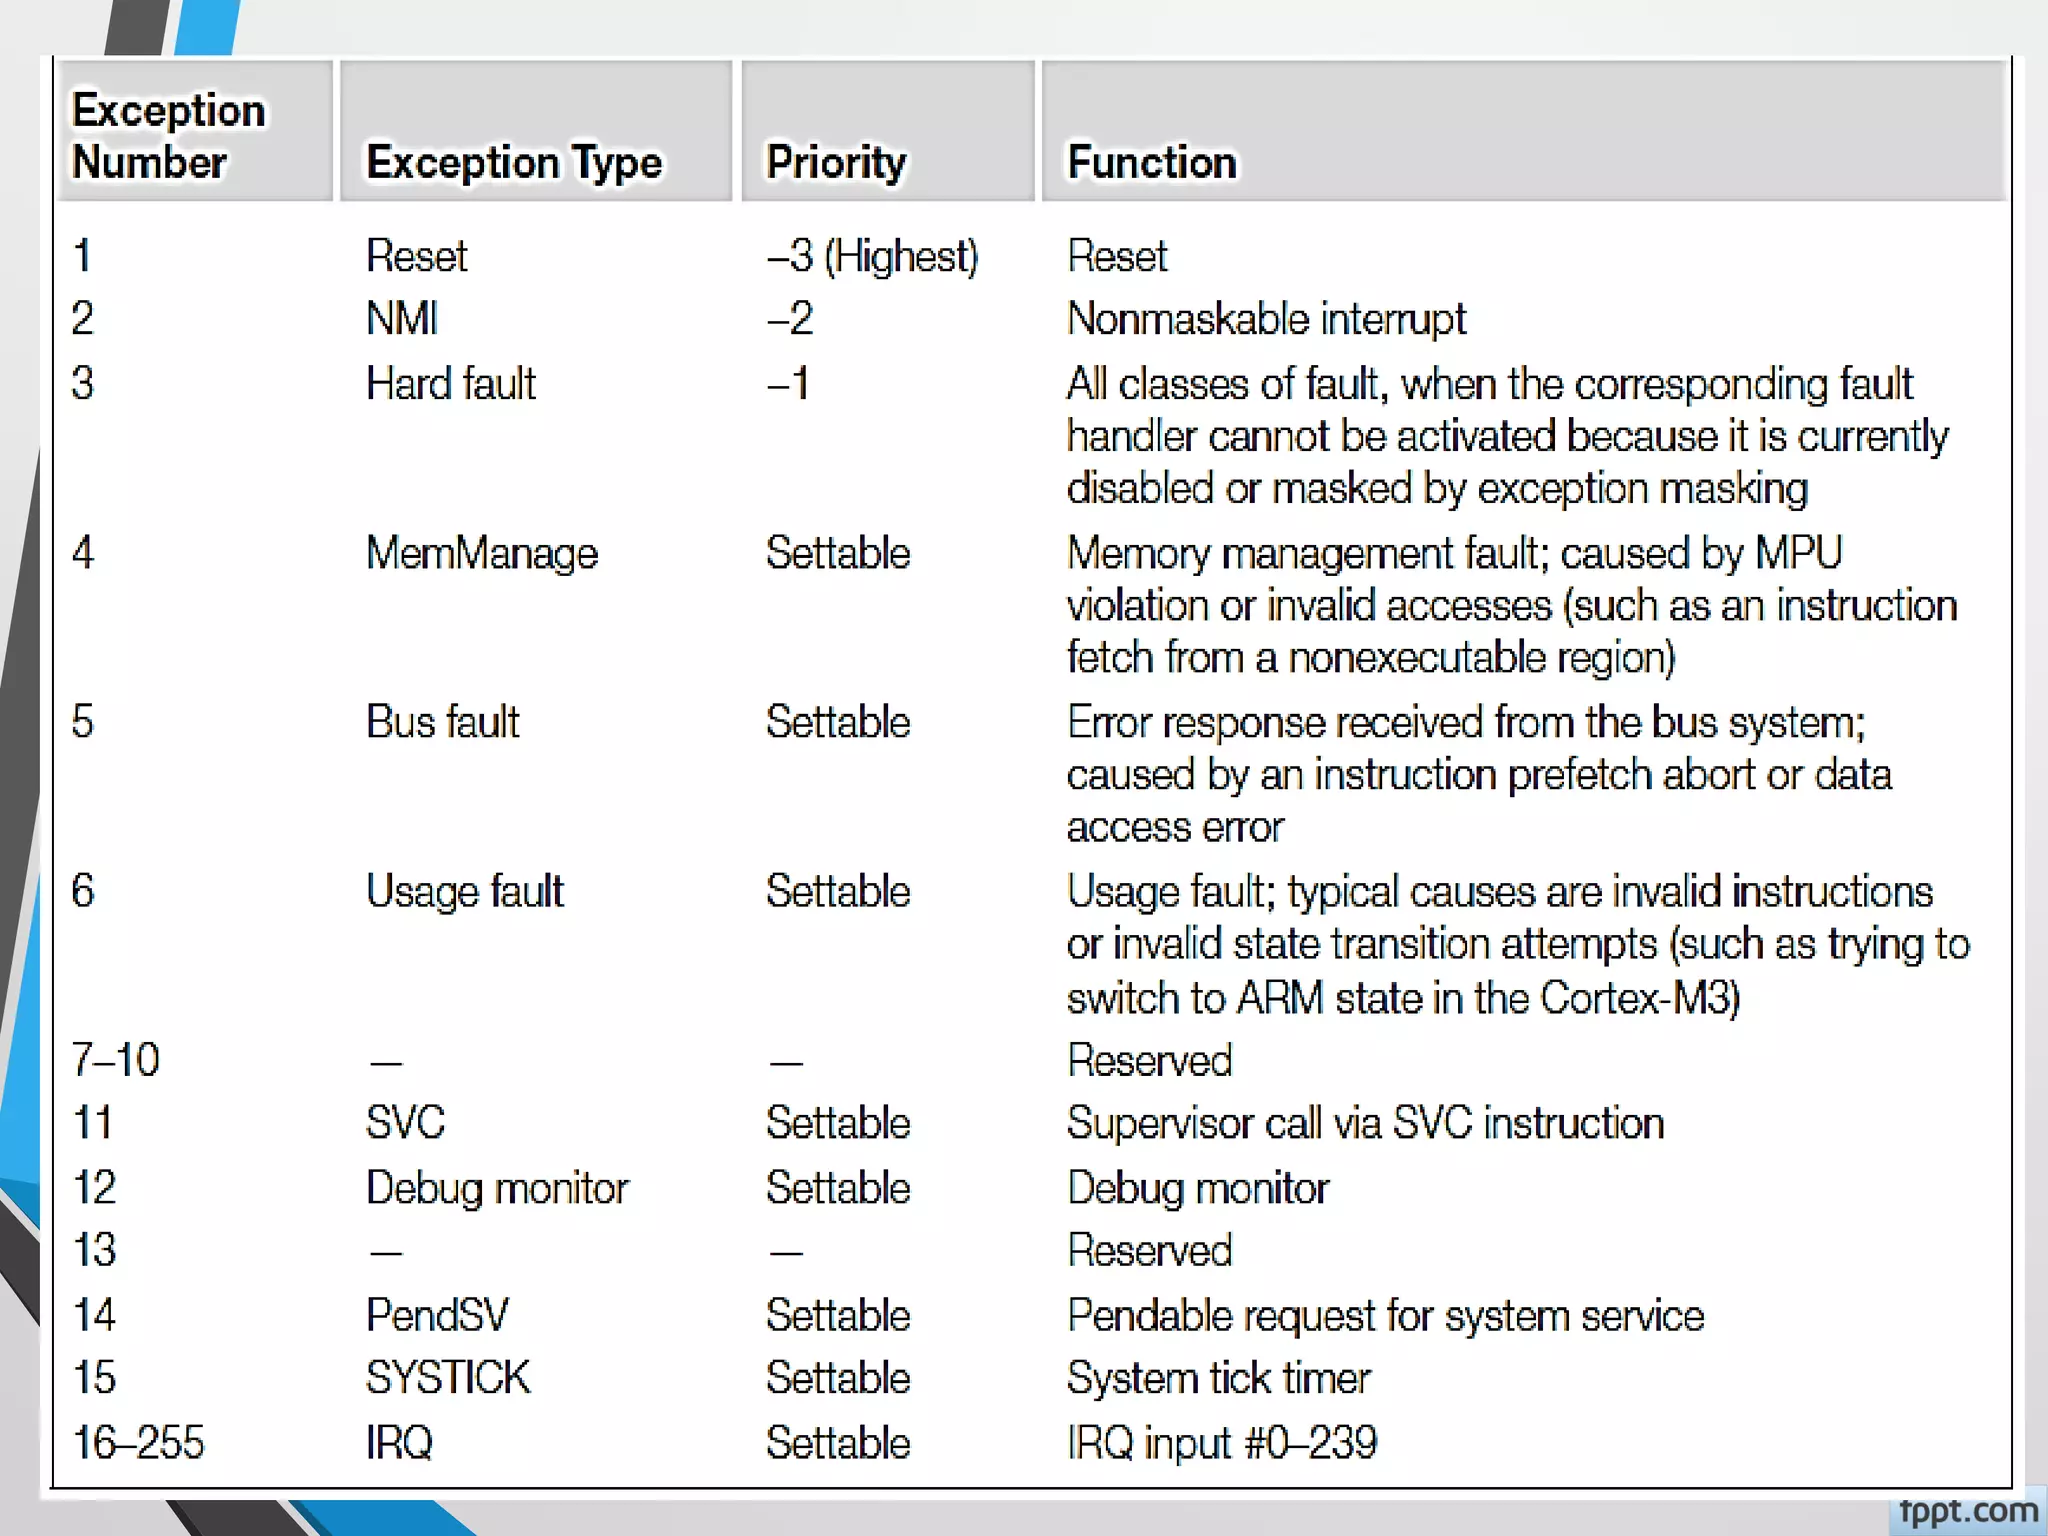Image resolution: width=2048 pixels, height=1536 pixels.
Task: Click the IRQ exception type cell
Action: coord(399,1443)
